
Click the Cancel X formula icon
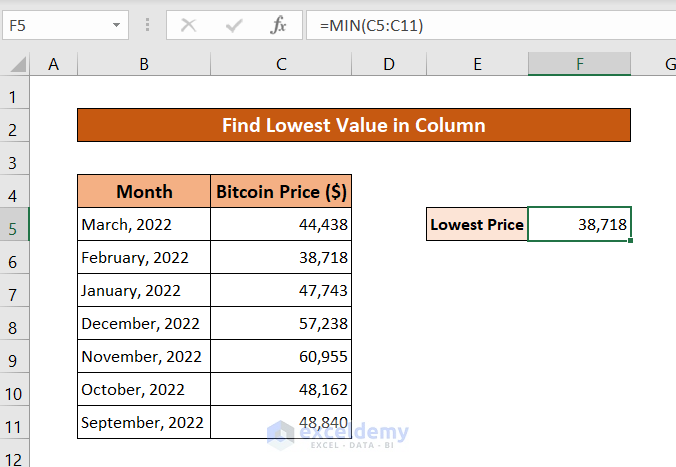tap(188, 25)
